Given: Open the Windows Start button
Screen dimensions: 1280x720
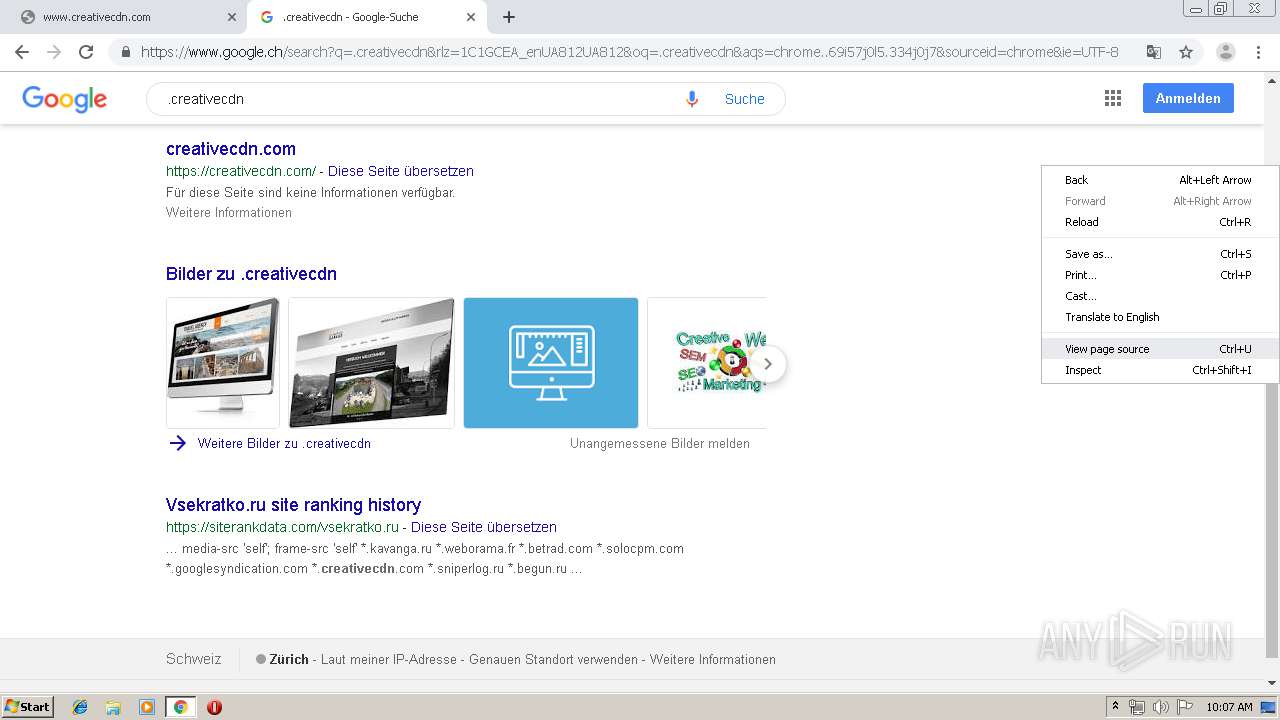Looking at the screenshot, I should coord(27,707).
